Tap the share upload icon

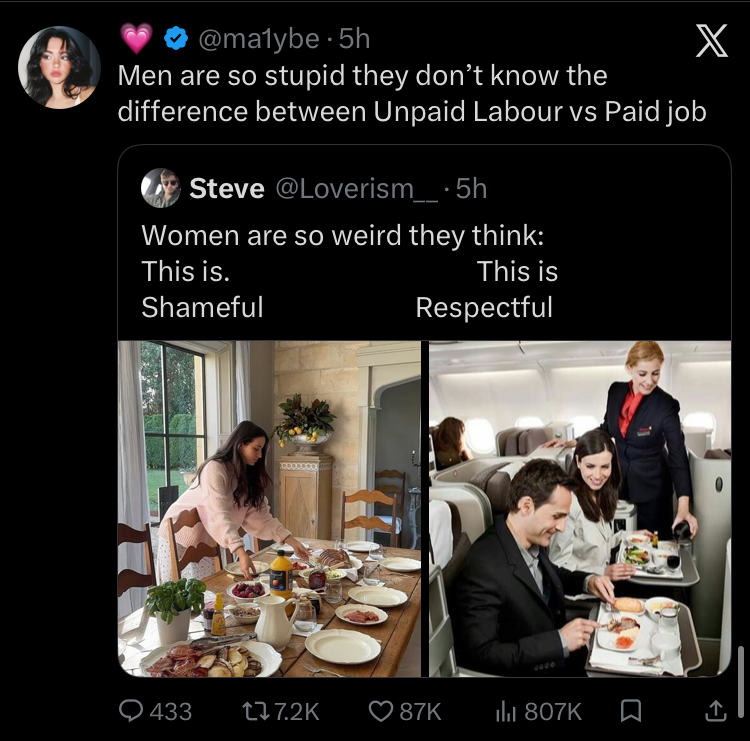point(715,711)
